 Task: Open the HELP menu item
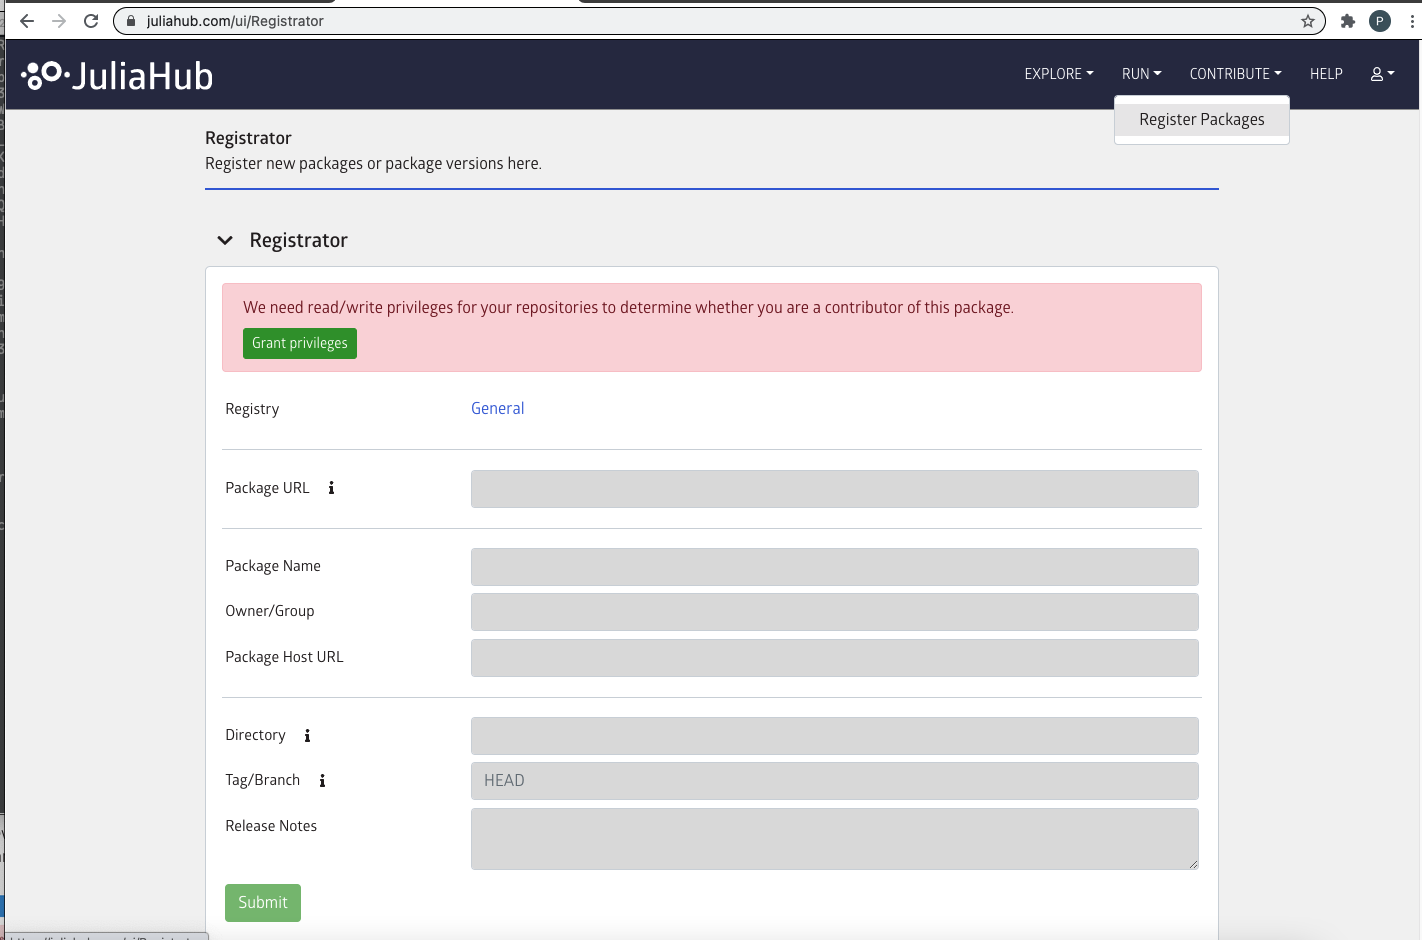[1326, 74]
